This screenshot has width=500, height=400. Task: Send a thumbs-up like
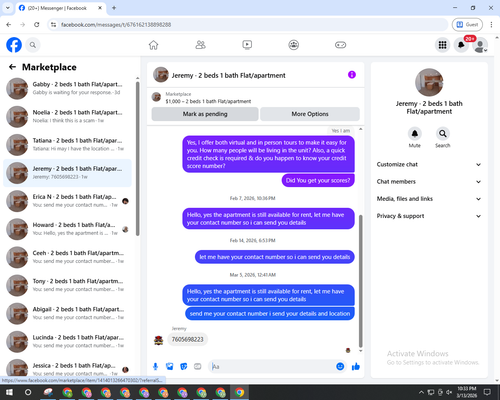(x=356, y=367)
